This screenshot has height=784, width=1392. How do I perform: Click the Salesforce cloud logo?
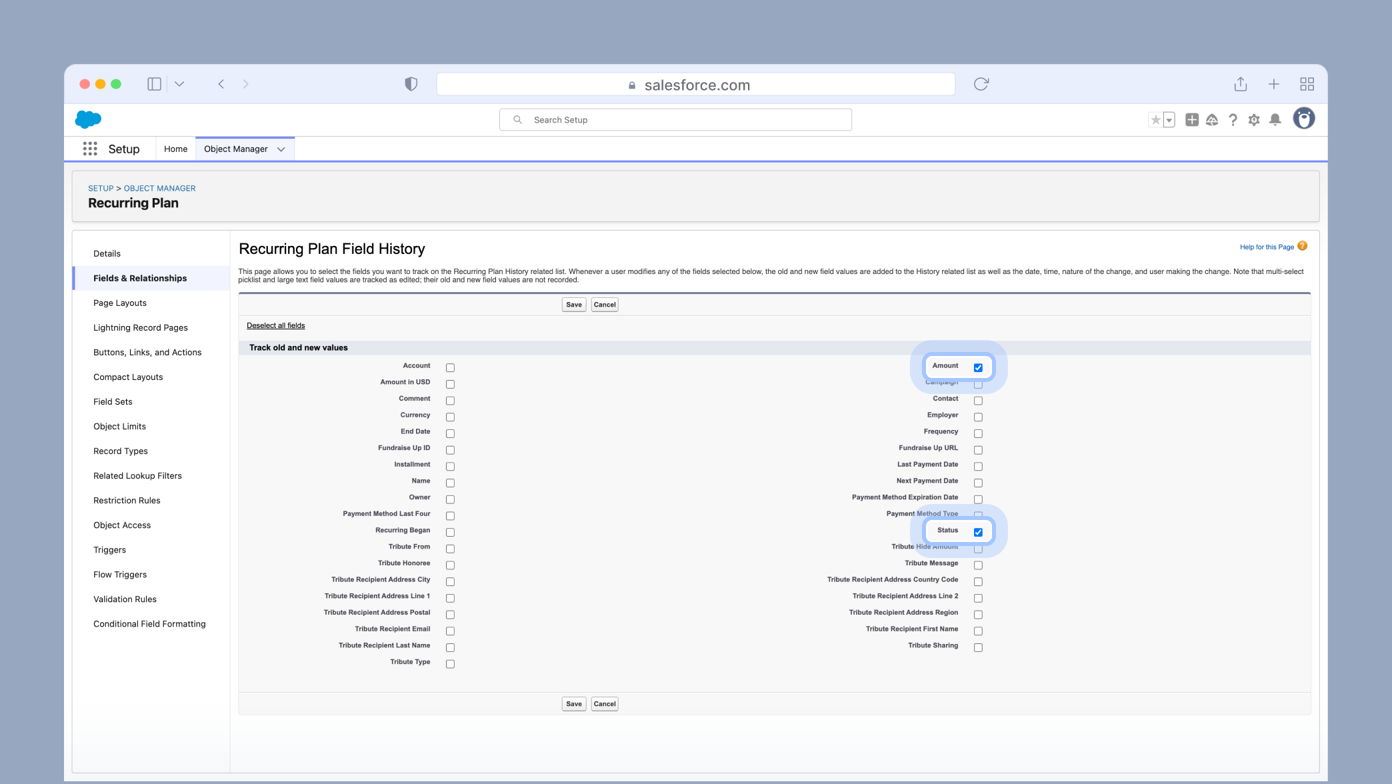[87, 119]
